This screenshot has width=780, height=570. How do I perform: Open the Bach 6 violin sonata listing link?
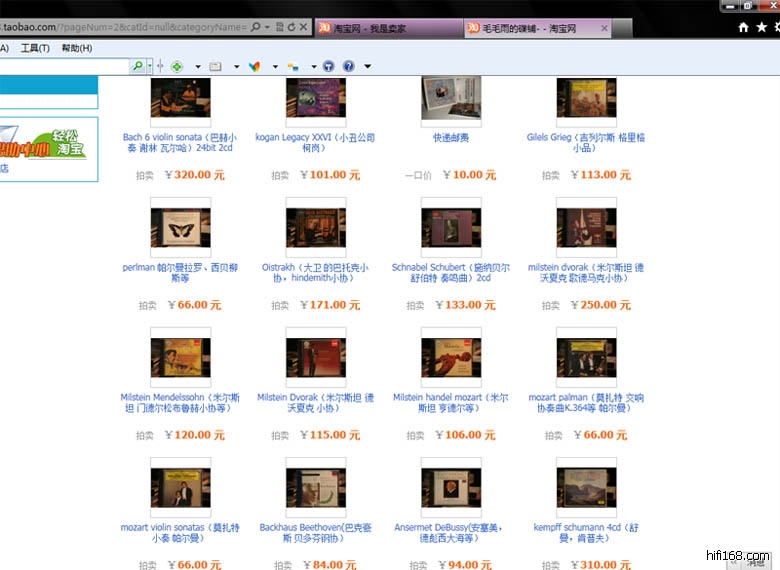pos(178,143)
